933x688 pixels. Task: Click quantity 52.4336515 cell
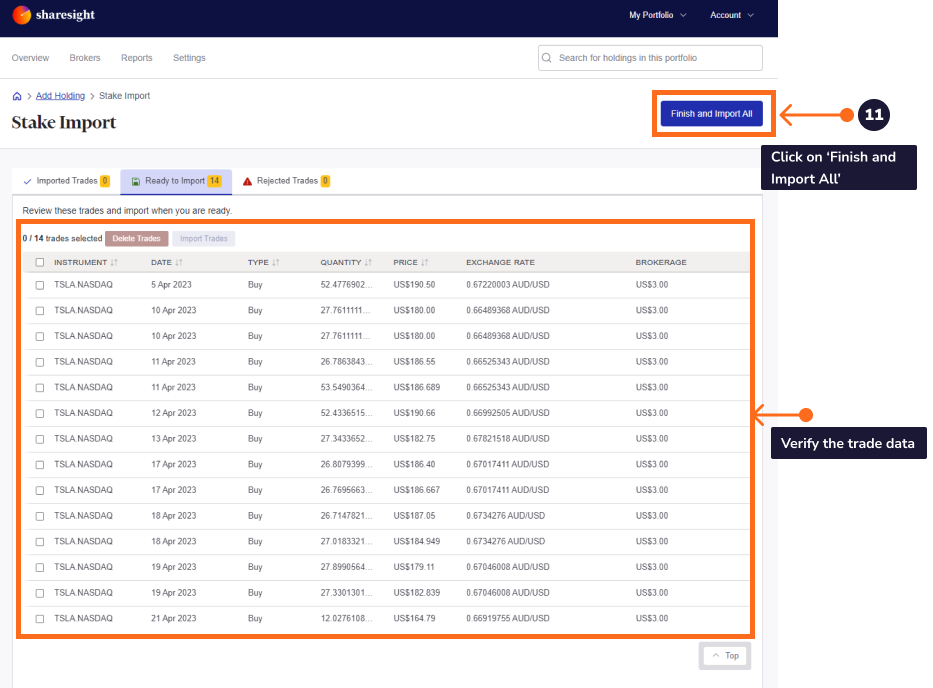(346, 413)
